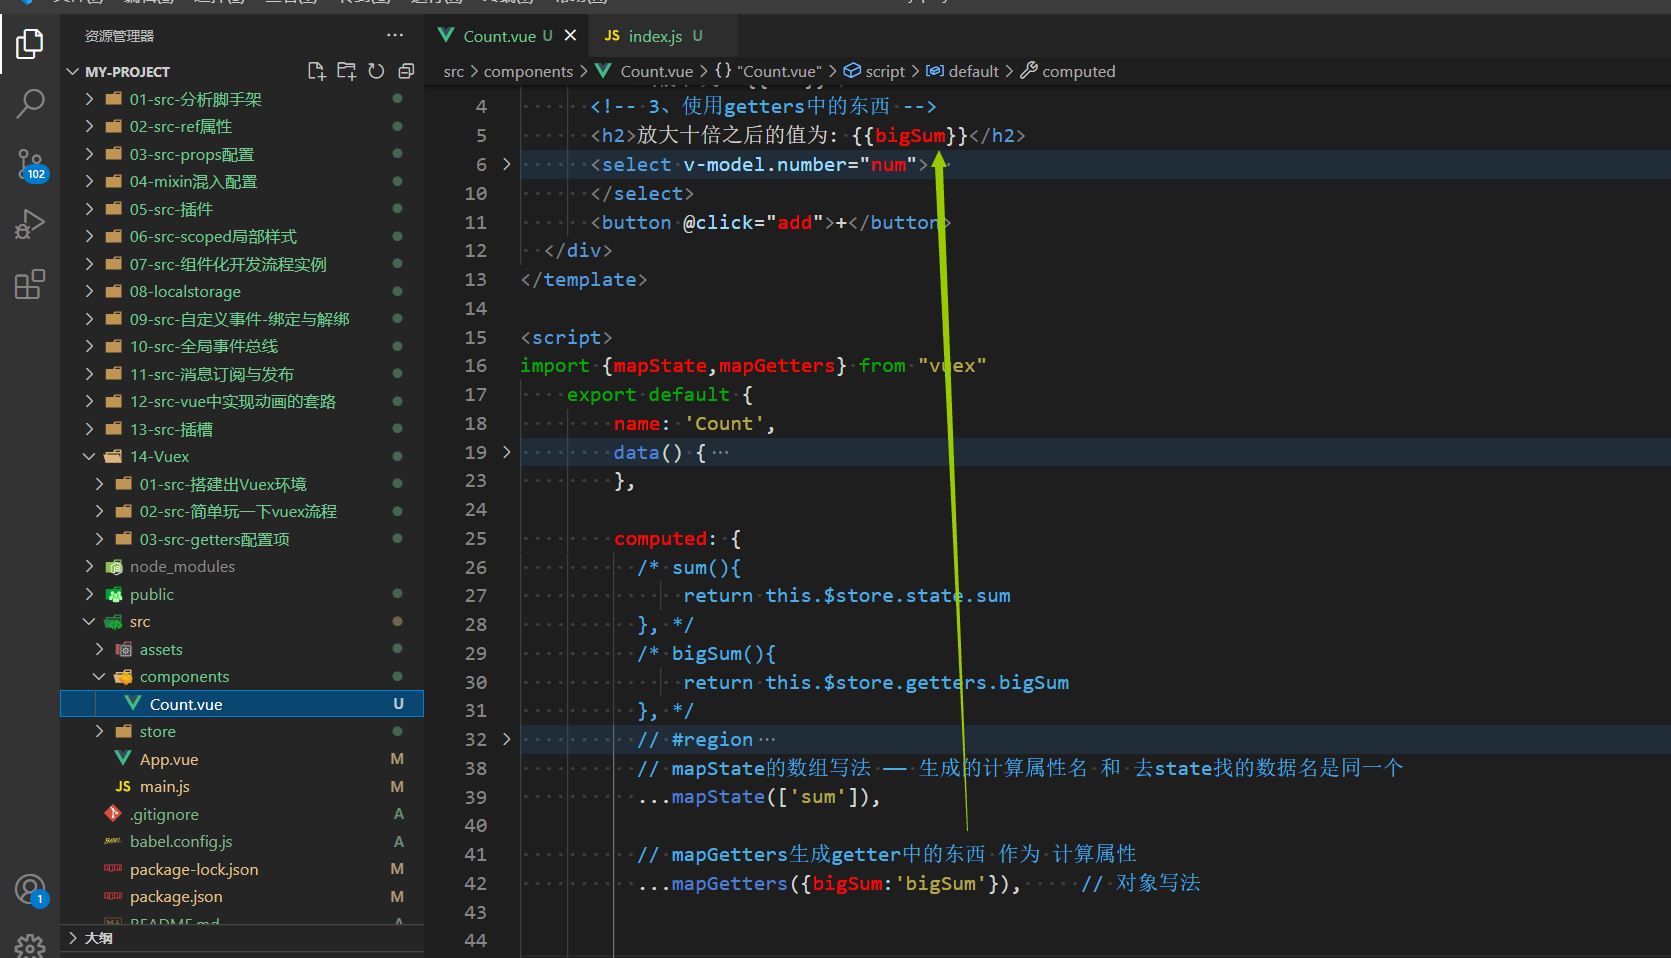Open the main.js file

[x=242, y=786]
